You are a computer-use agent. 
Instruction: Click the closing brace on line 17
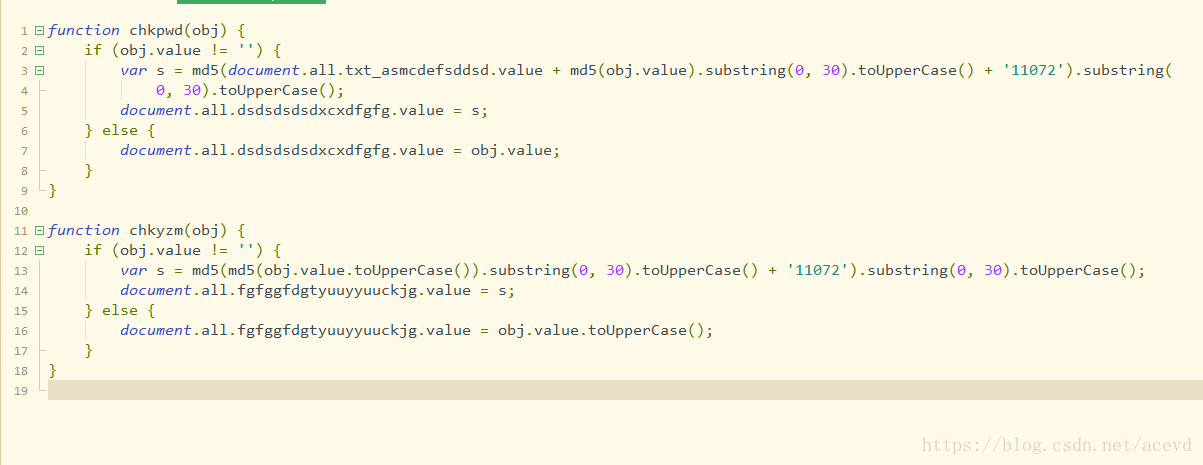(89, 351)
